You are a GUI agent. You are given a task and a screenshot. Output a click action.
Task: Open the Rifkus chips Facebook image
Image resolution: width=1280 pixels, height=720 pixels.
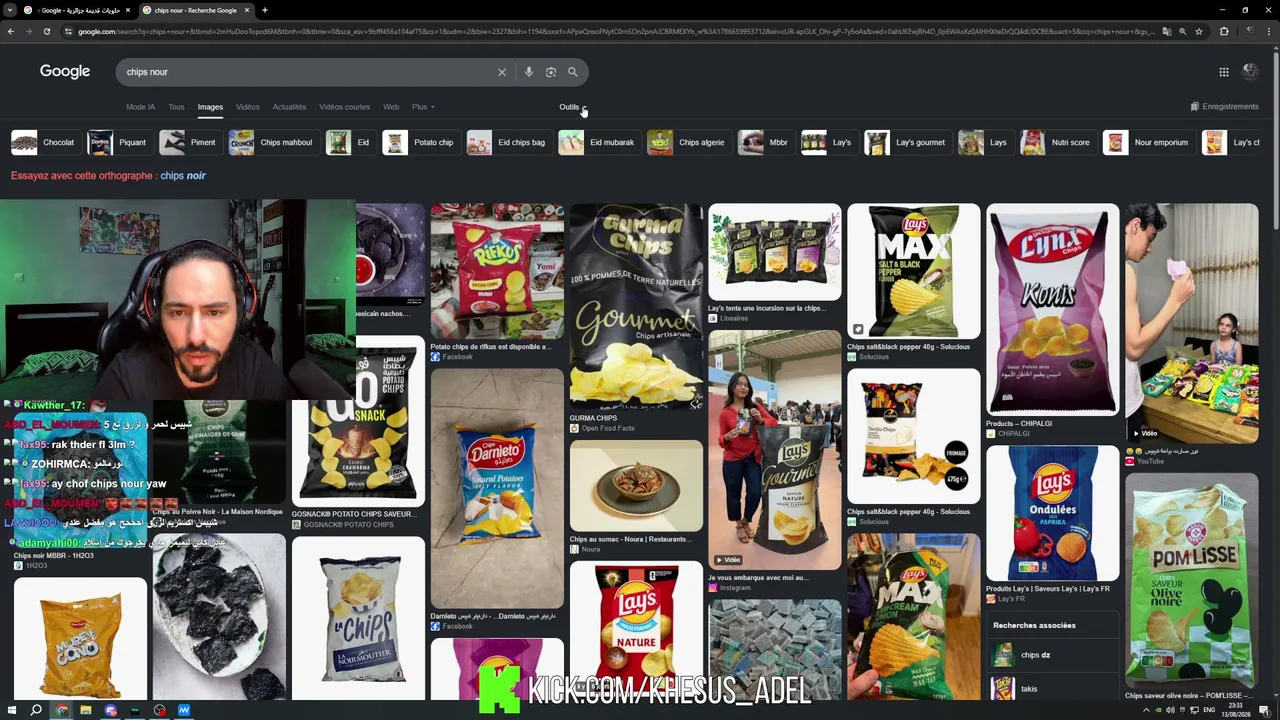coord(497,272)
